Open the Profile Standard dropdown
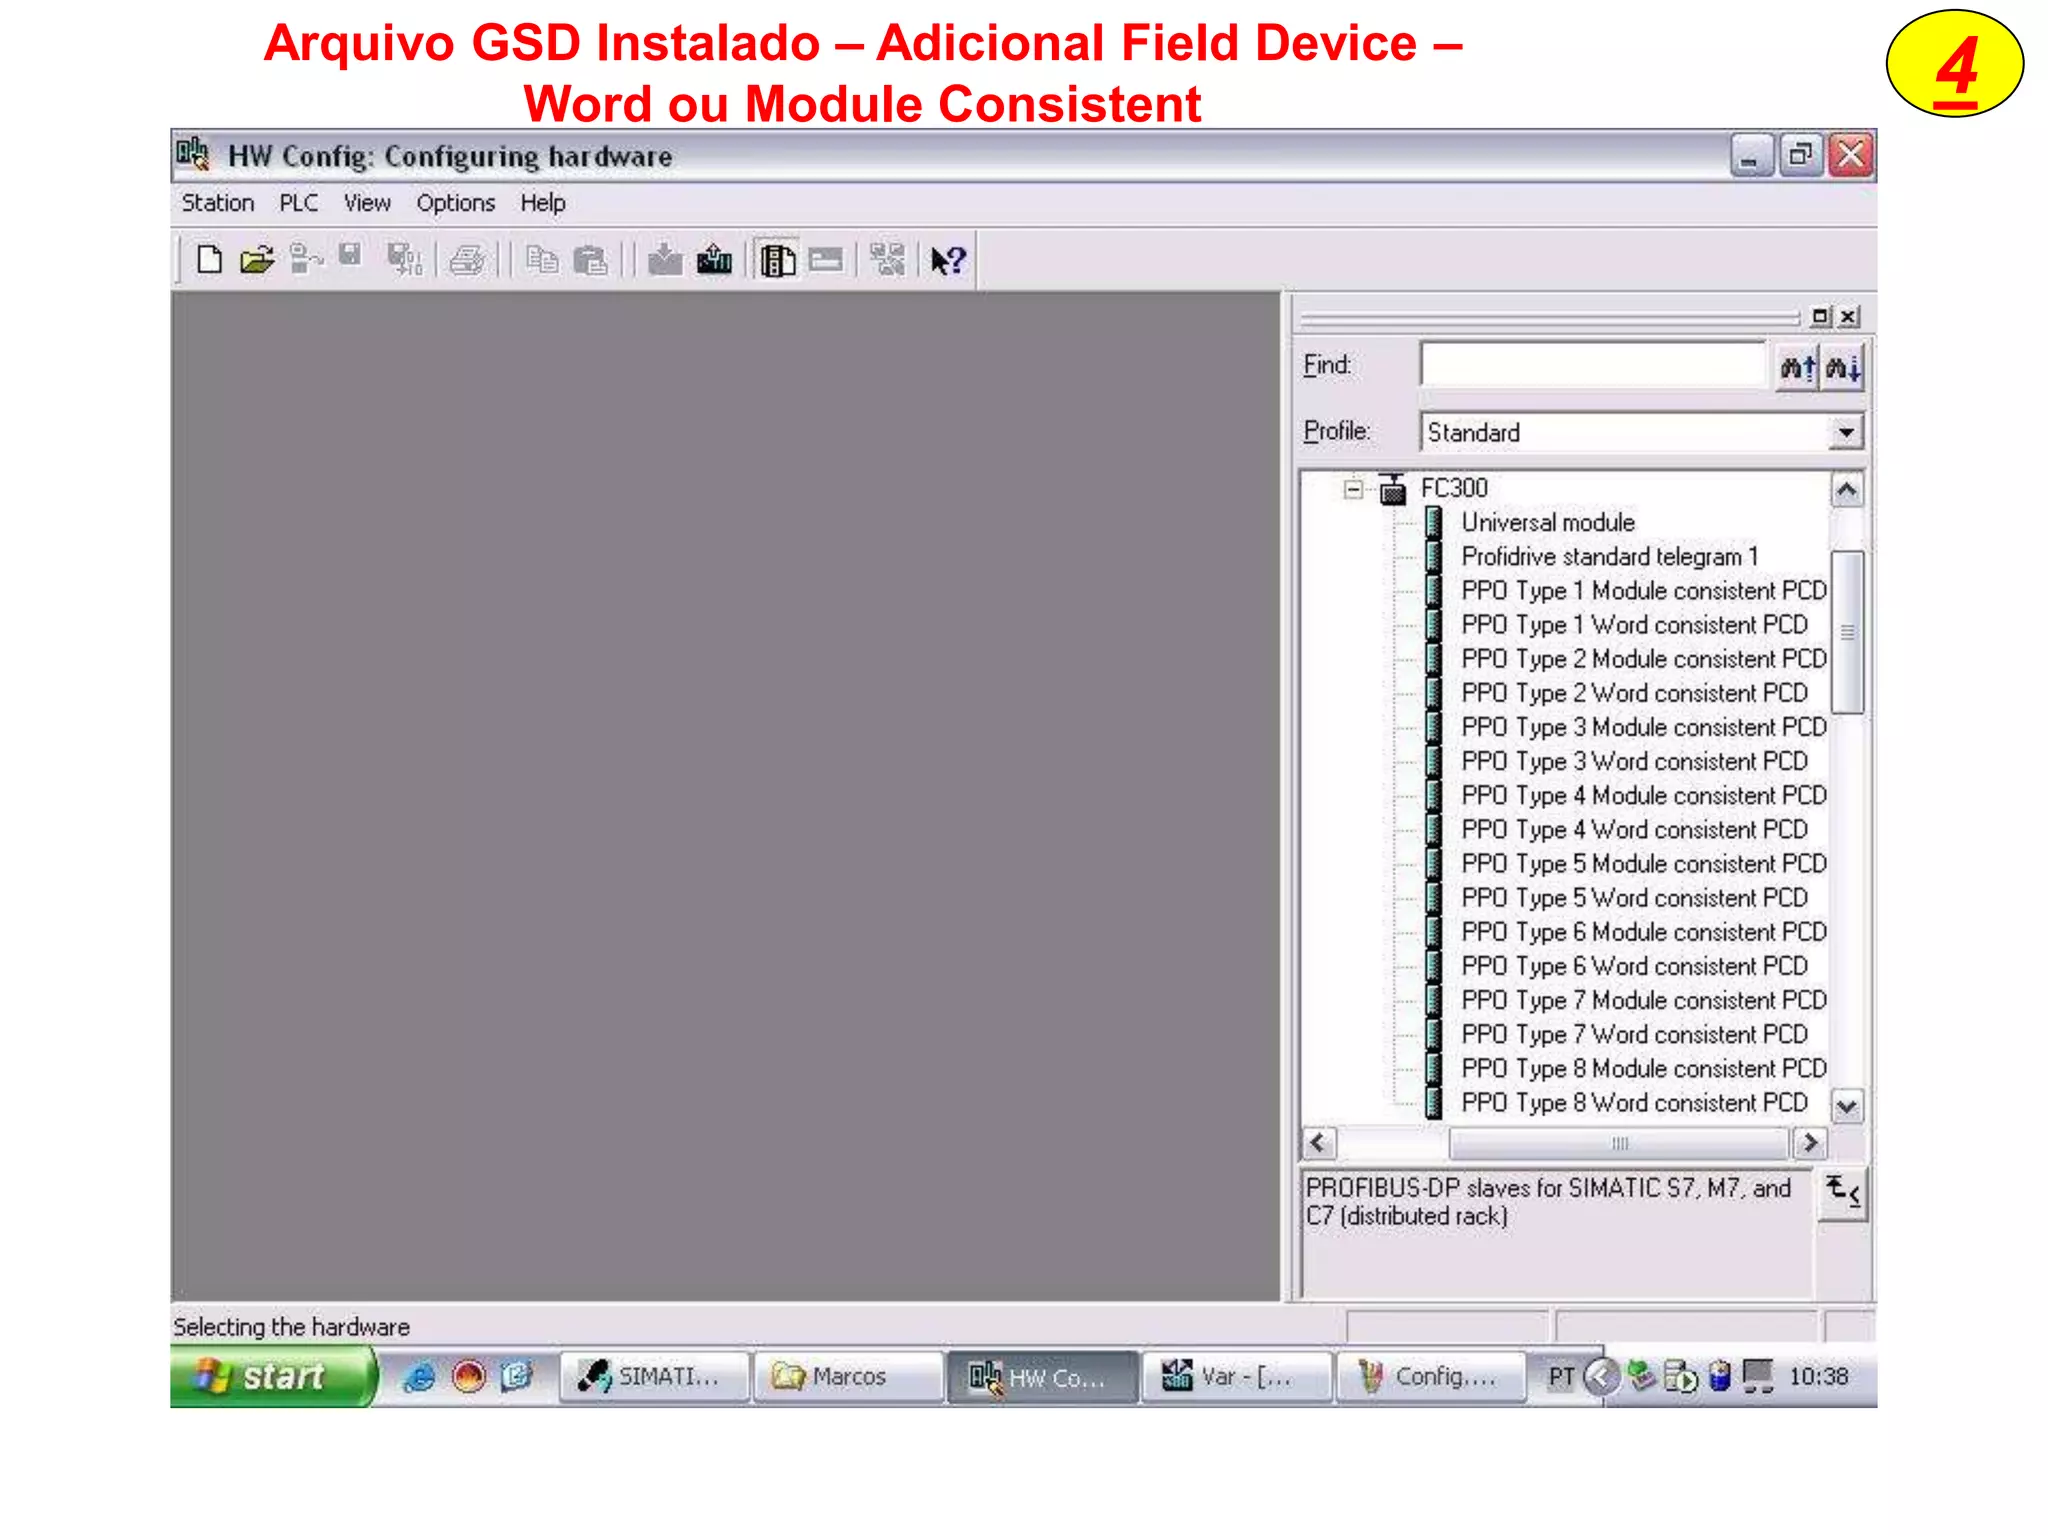 coord(1846,432)
